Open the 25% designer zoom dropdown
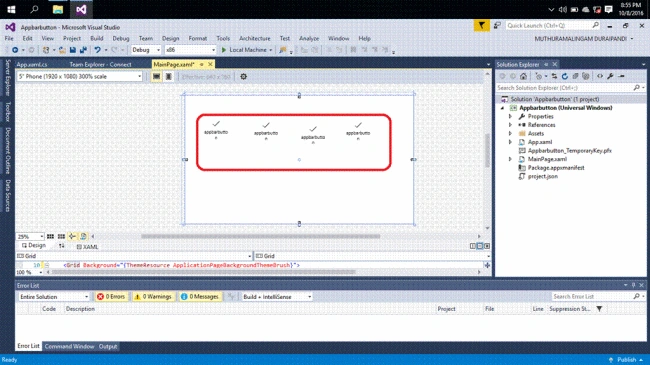The height and width of the screenshot is (365, 650). pyautogui.click(x=30, y=236)
